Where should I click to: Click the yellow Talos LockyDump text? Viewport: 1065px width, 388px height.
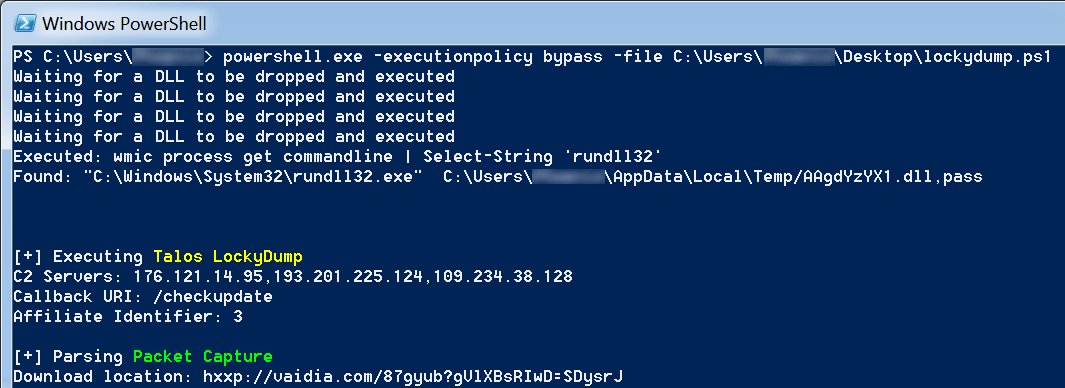tap(228, 257)
